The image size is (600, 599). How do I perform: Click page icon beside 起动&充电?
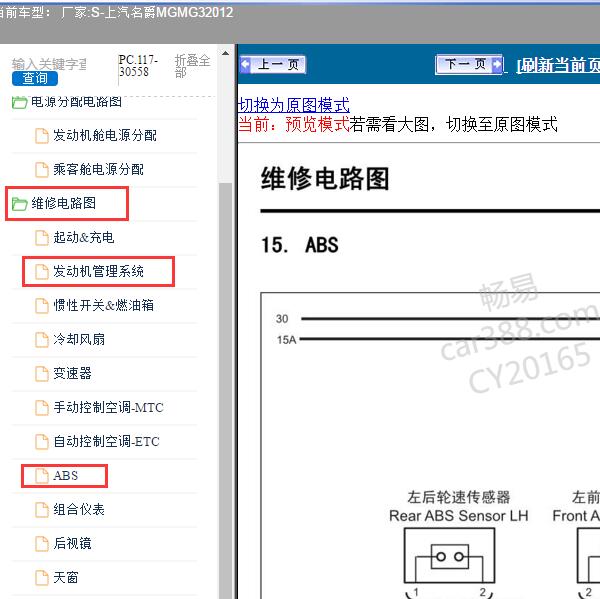pyautogui.click(x=42, y=238)
